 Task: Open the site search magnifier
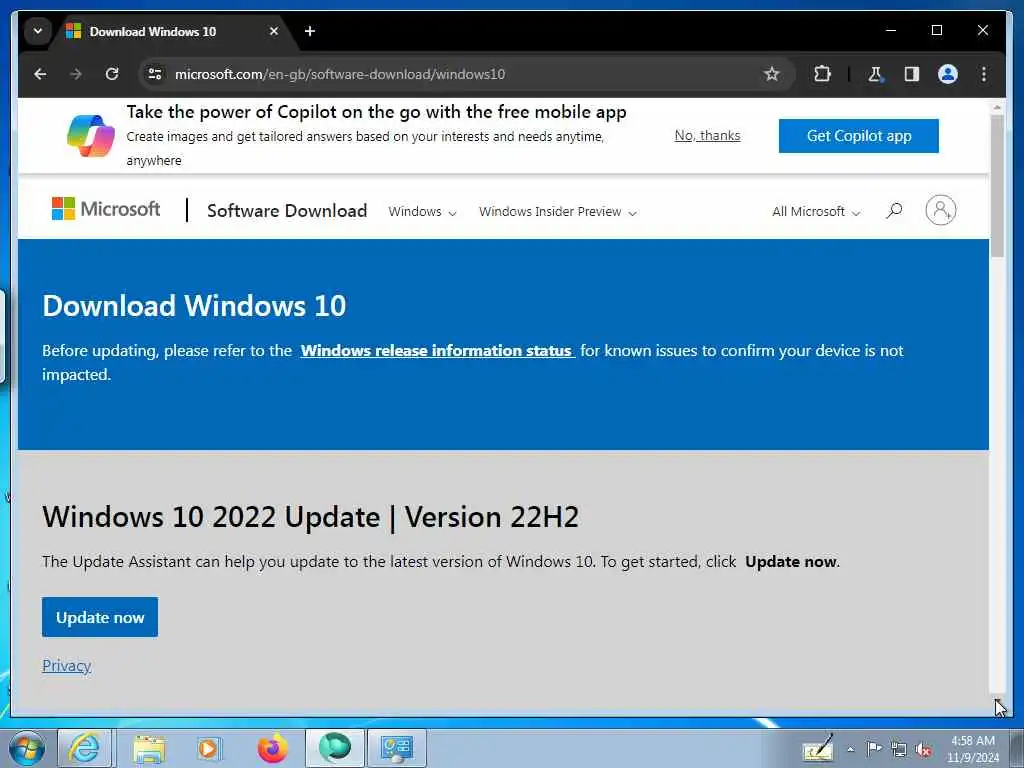pos(894,210)
